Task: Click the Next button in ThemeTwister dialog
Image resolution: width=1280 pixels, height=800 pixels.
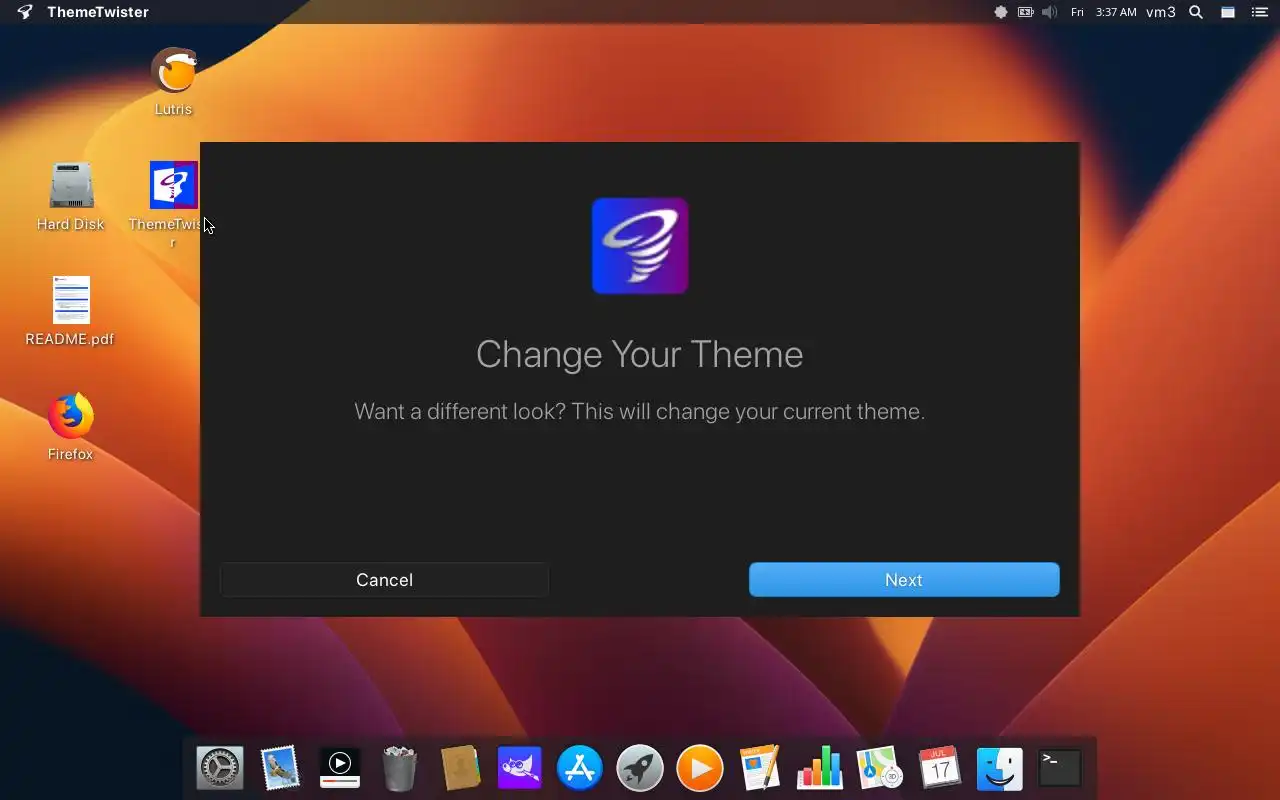Action: (904, 580)
